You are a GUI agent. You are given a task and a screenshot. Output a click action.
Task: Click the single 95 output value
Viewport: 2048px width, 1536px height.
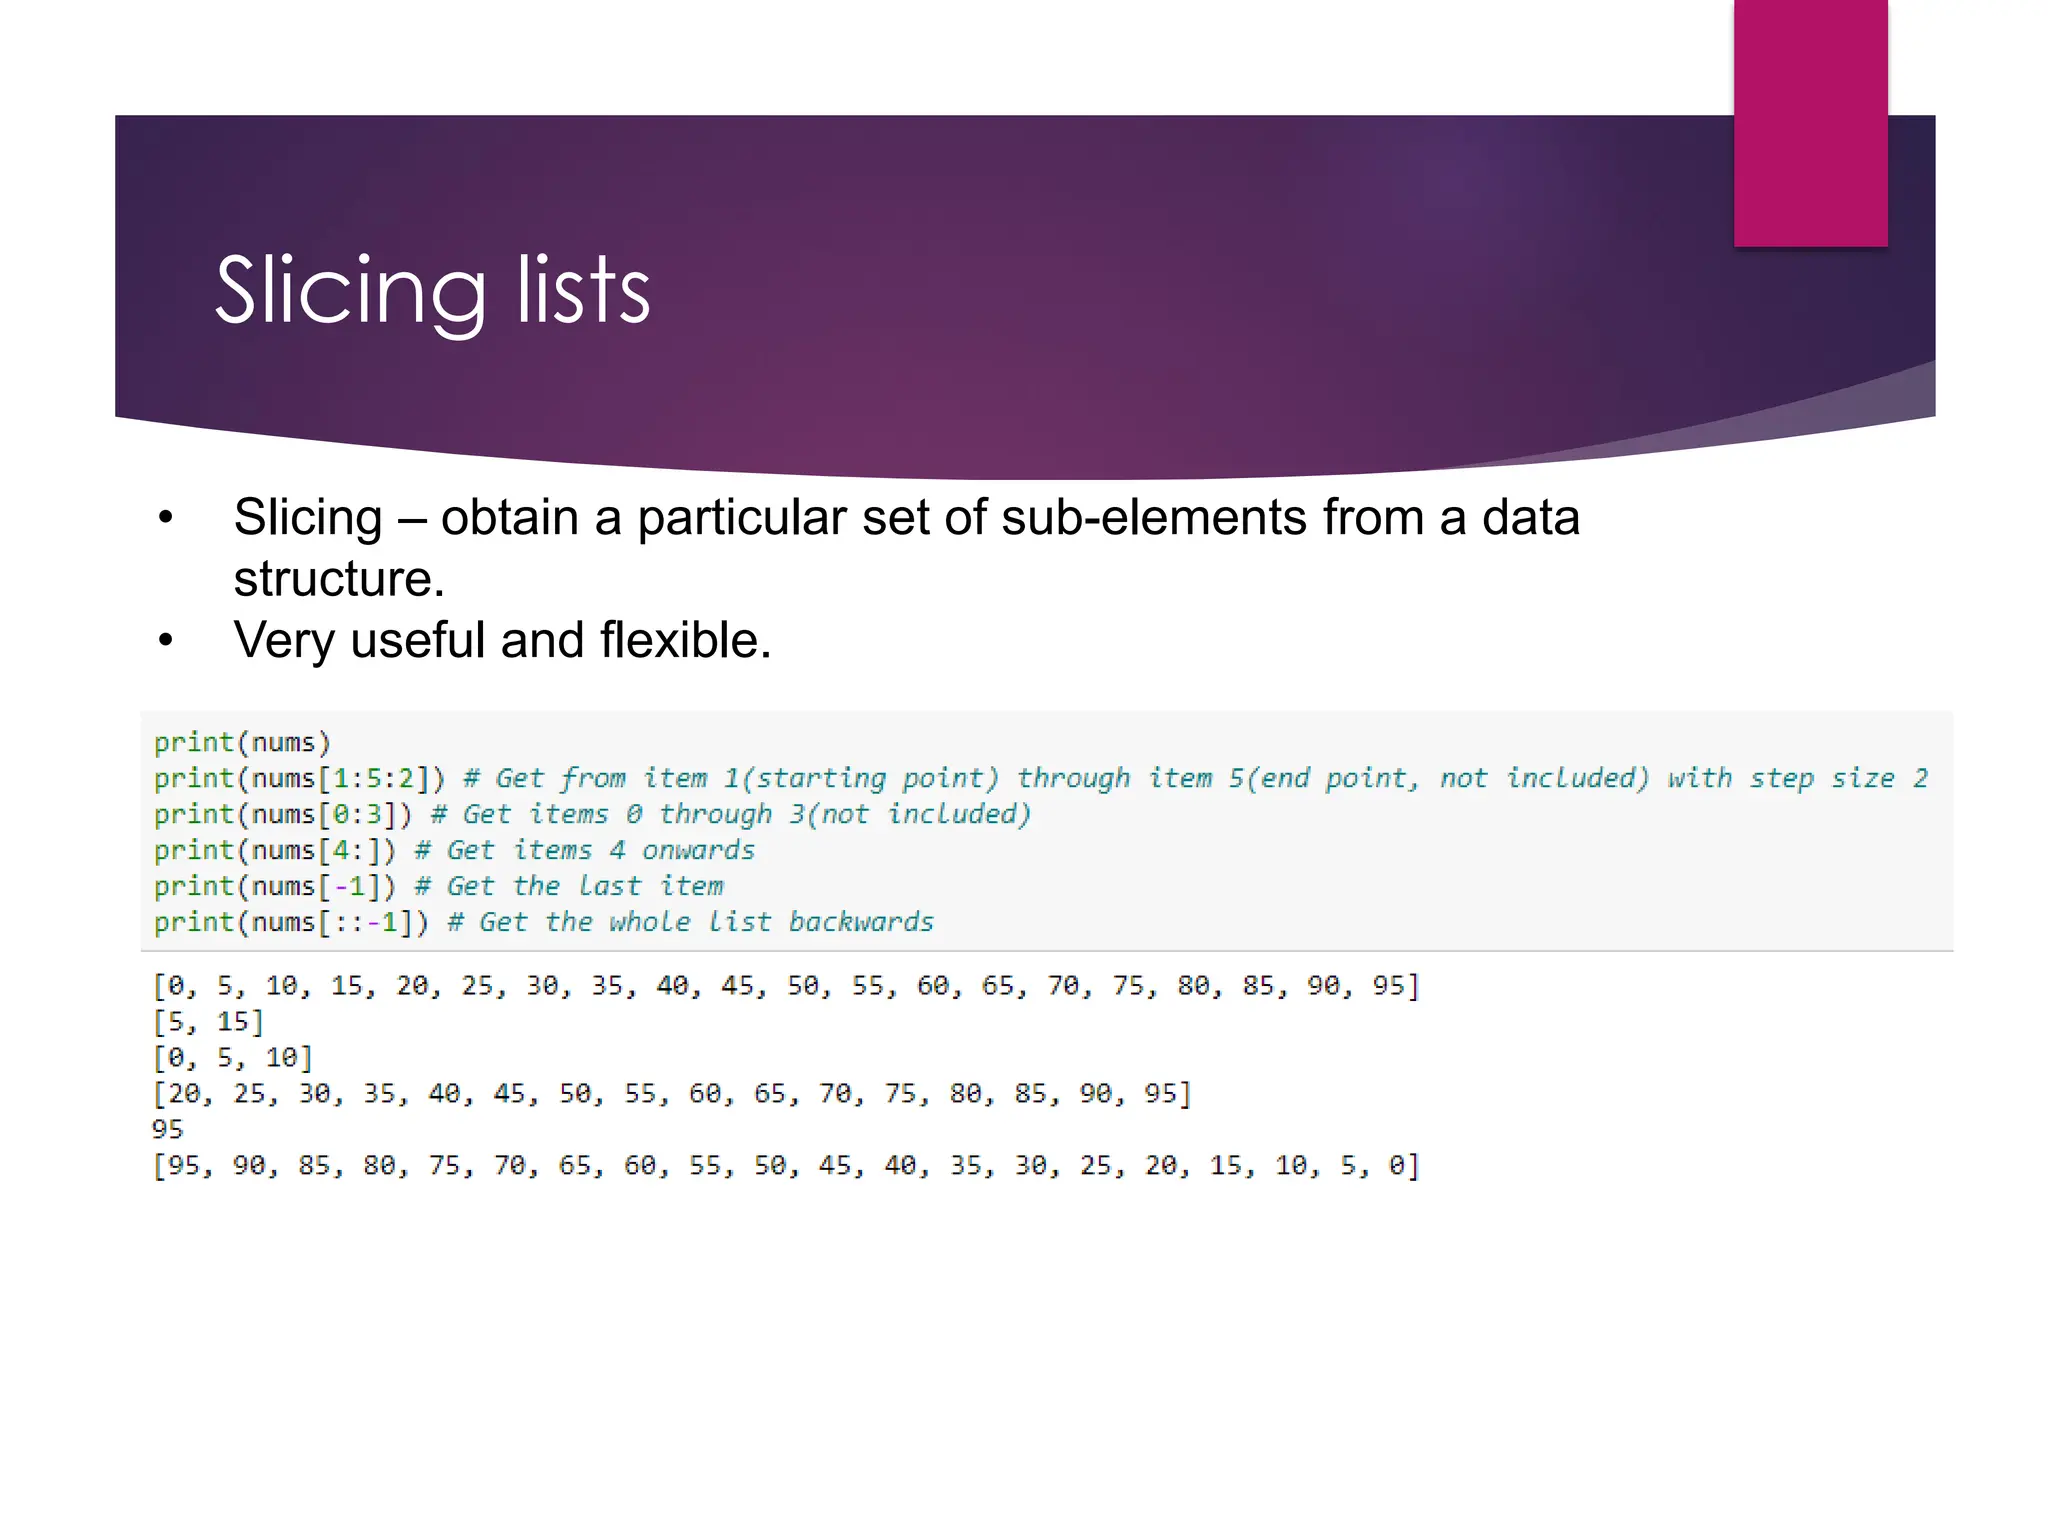(168, 1130)
